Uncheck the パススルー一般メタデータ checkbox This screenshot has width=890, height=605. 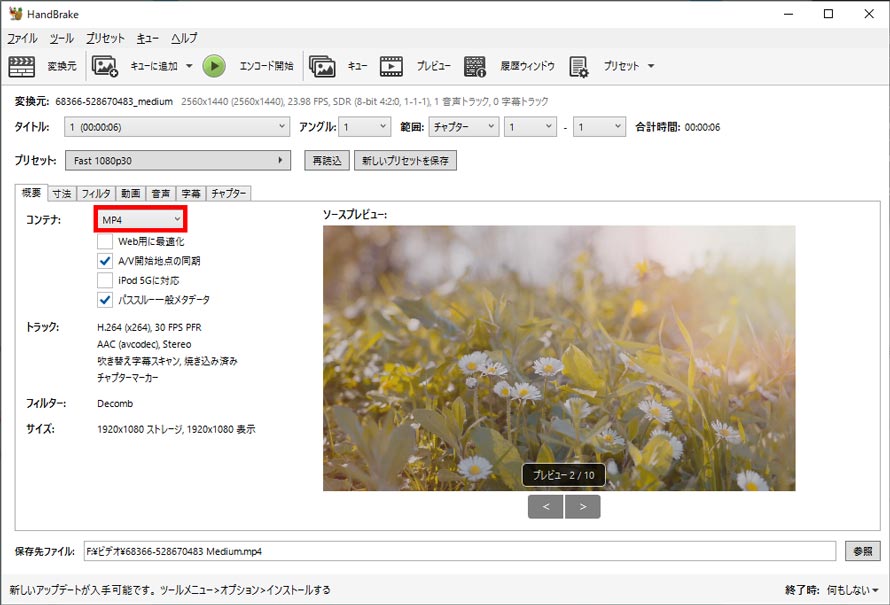104,300
